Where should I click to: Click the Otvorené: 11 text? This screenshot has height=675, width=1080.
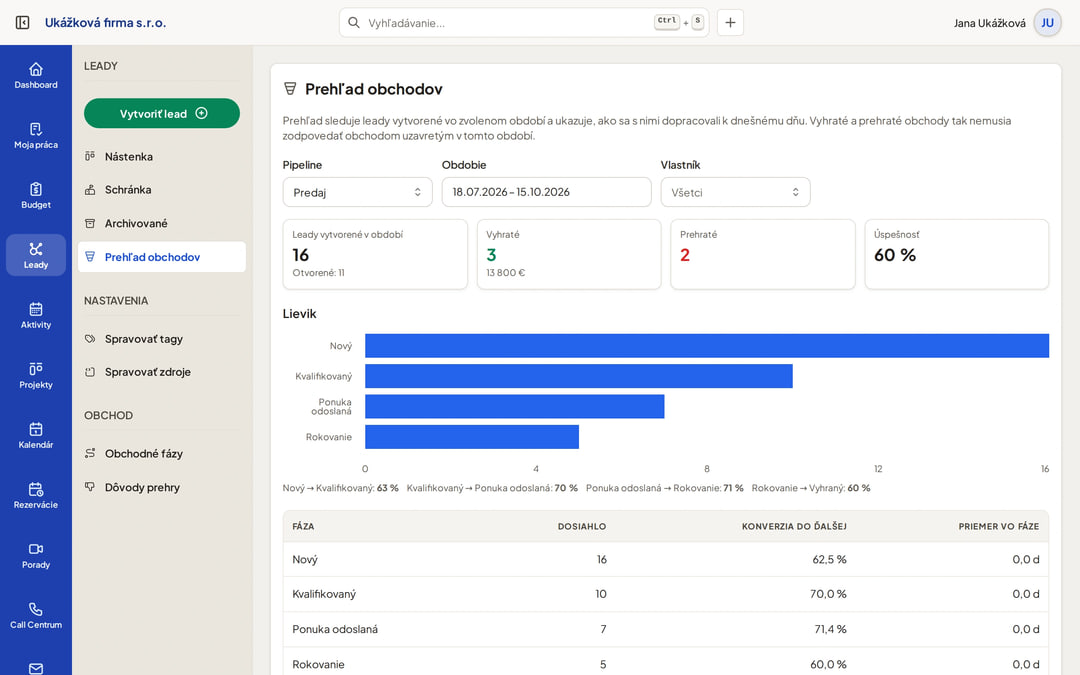(x=318, y=273)
